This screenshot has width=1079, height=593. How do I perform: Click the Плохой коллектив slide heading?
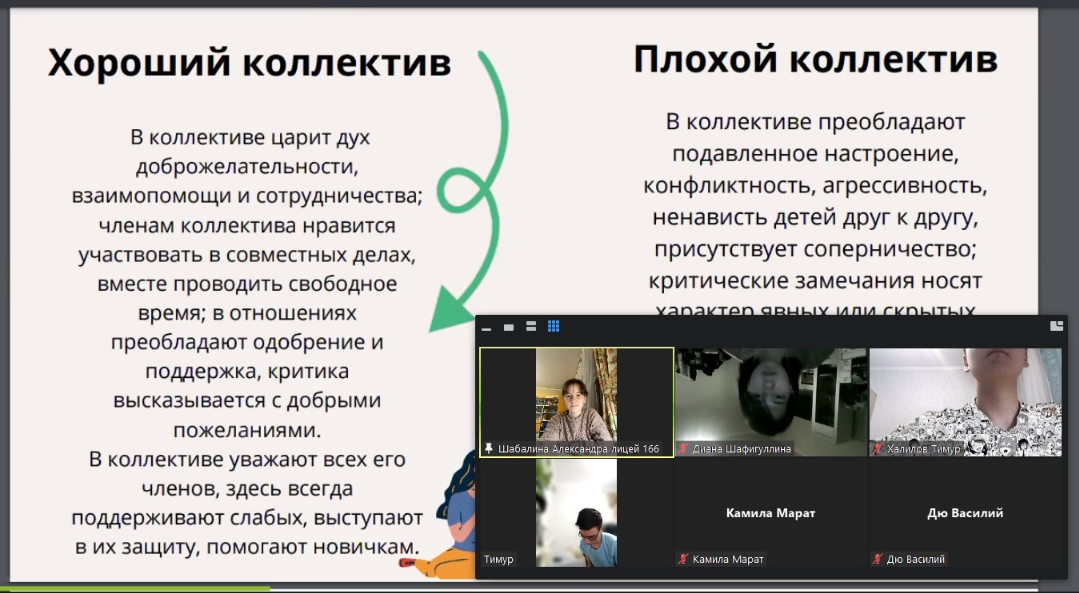(815, 60)
